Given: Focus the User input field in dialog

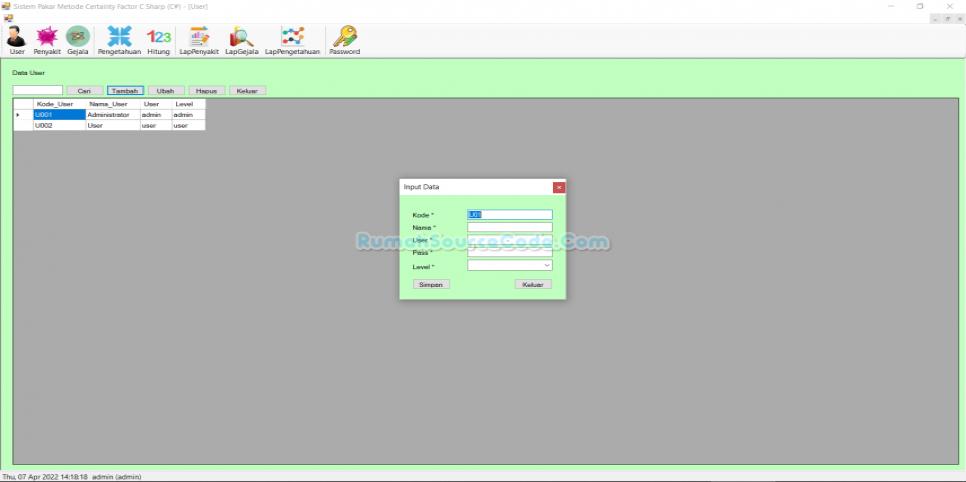Looking at the screenshot, I should click(509, 239).
